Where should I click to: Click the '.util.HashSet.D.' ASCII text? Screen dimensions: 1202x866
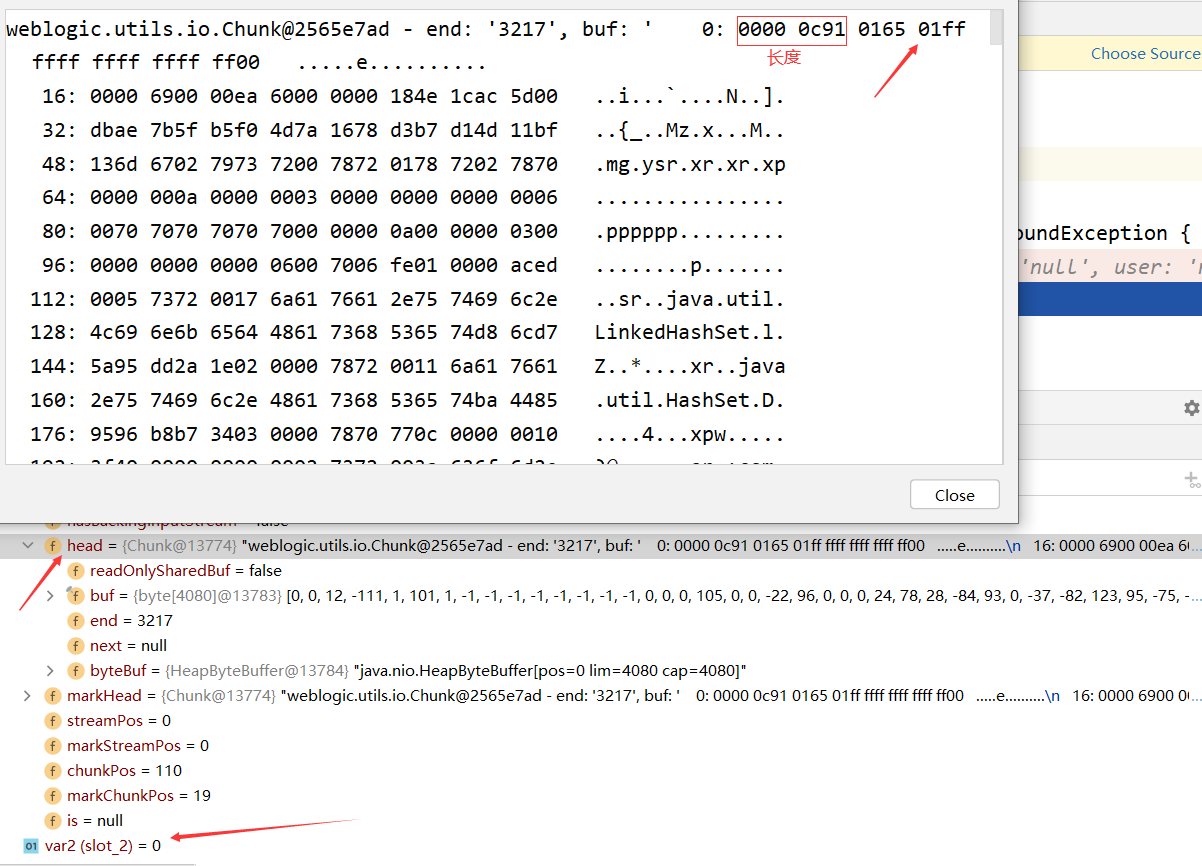pyautogui.click(x=690, y=400)
